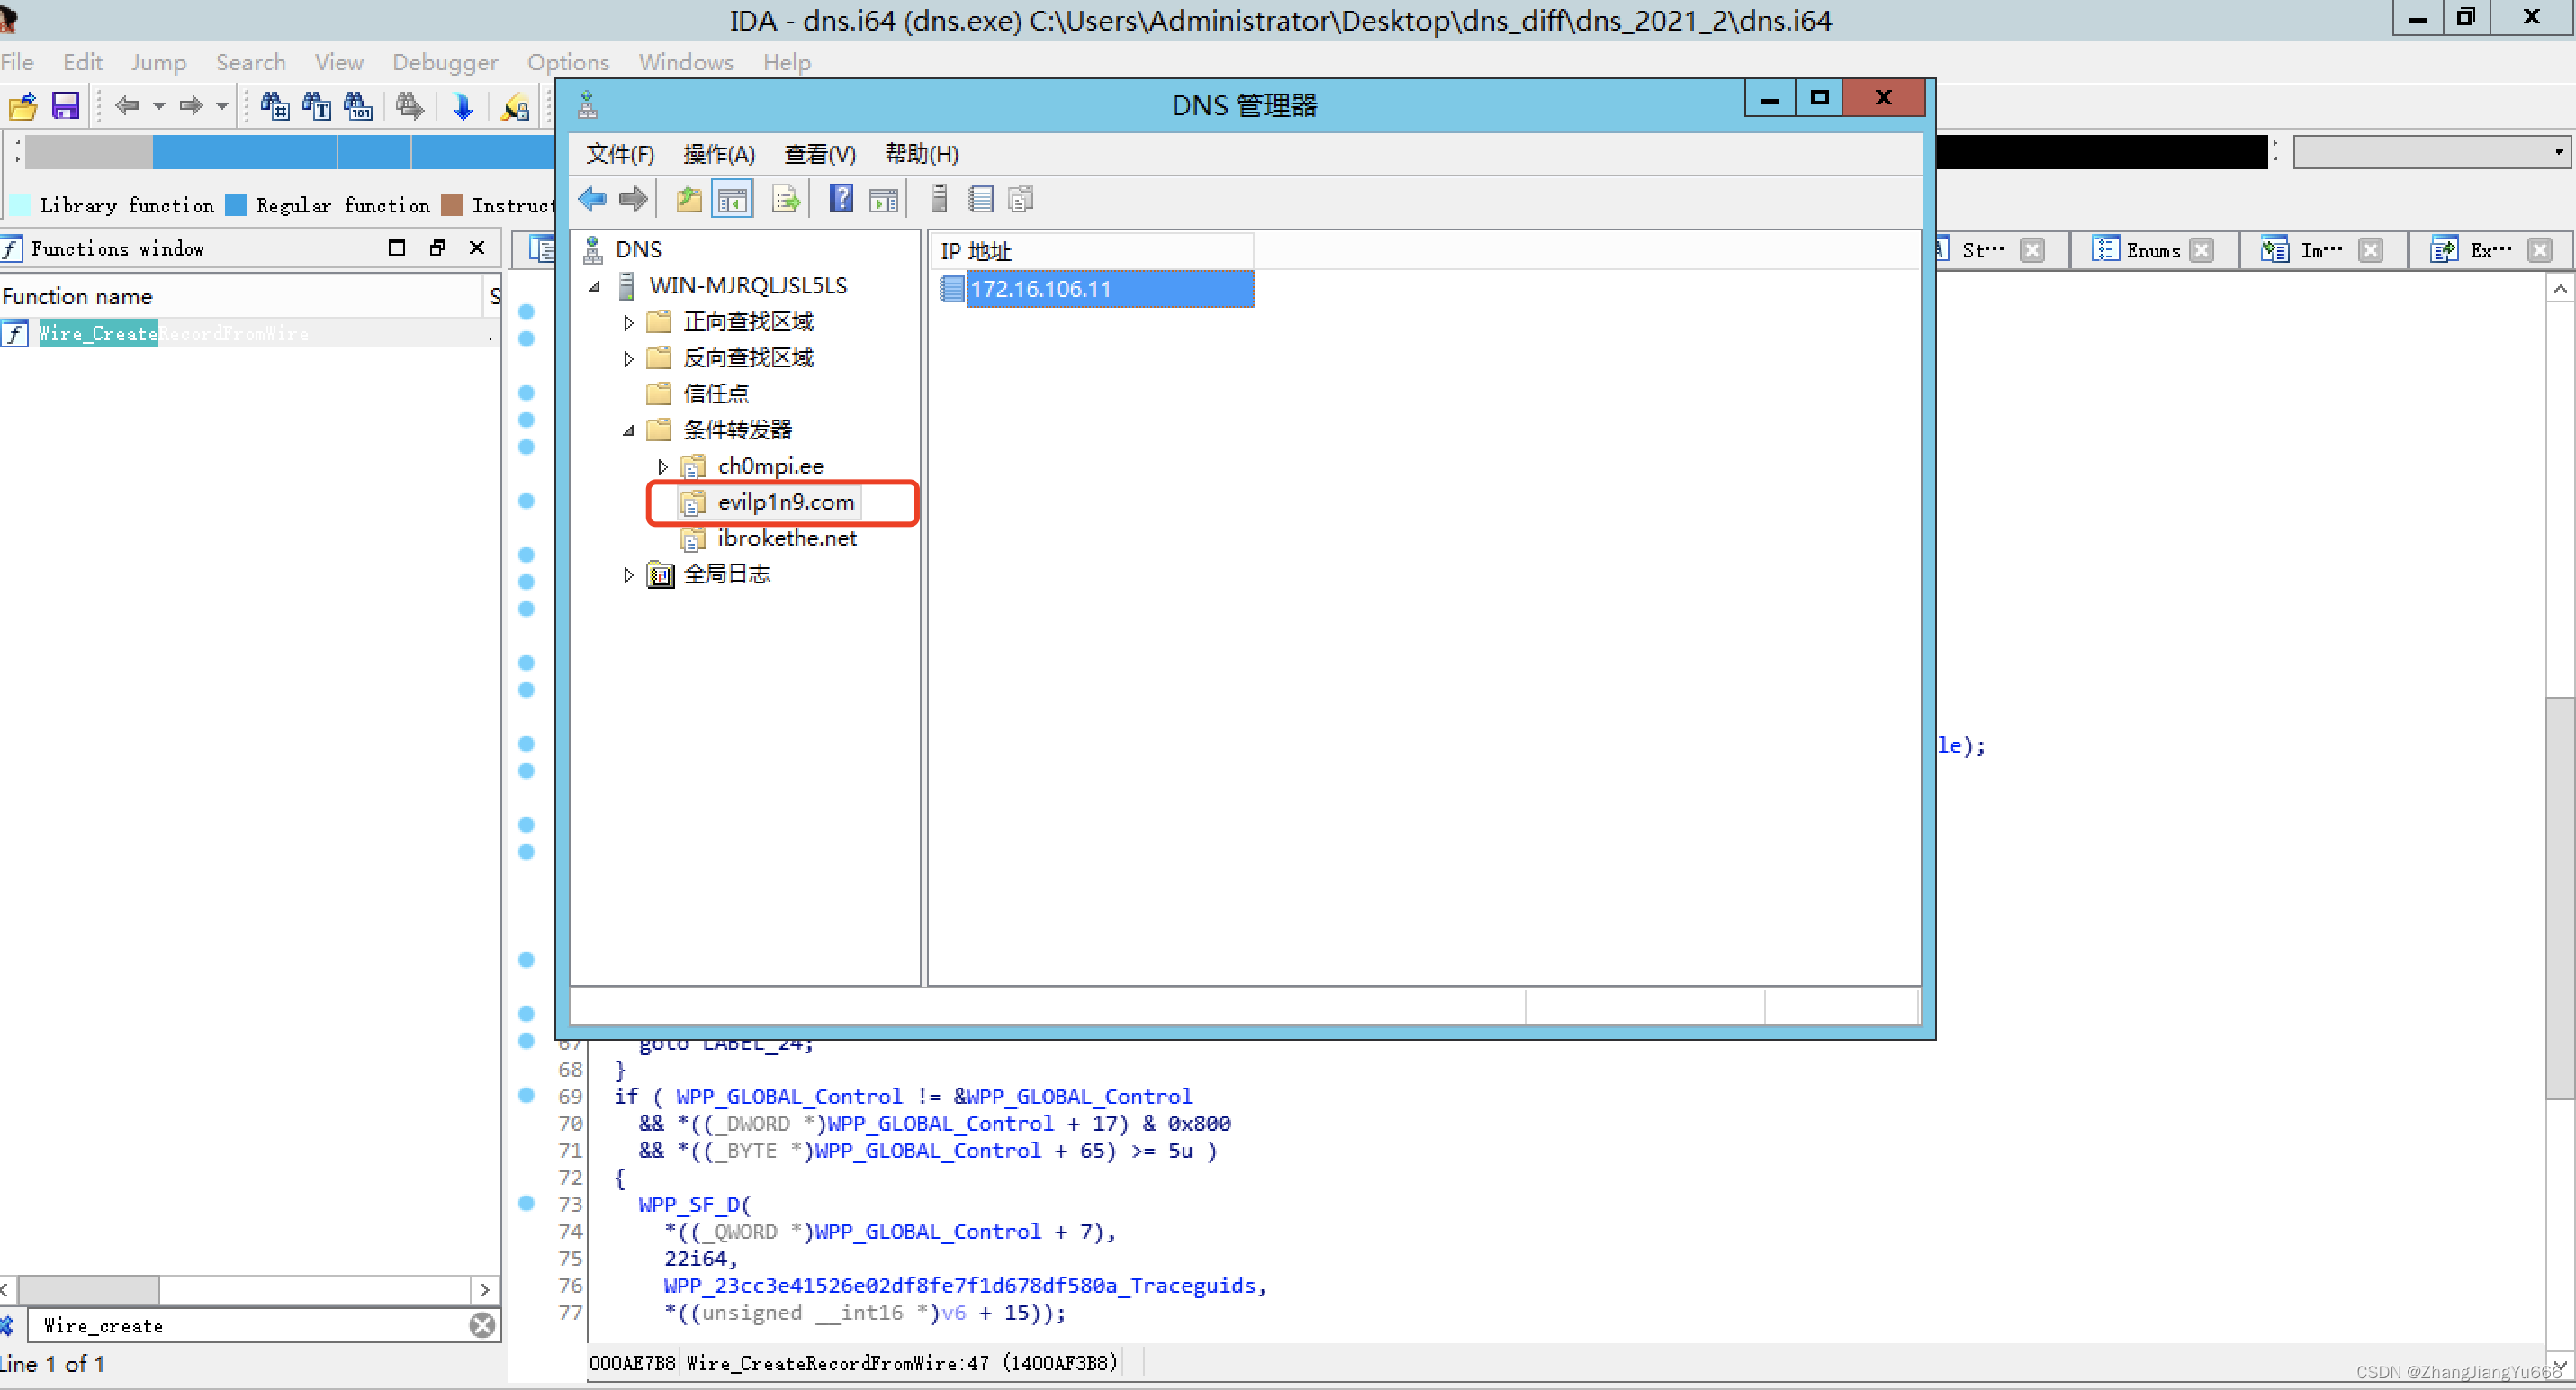Click the DNS Manager export list icon
Screen dimensions: 2576x1390
point(786,199)
